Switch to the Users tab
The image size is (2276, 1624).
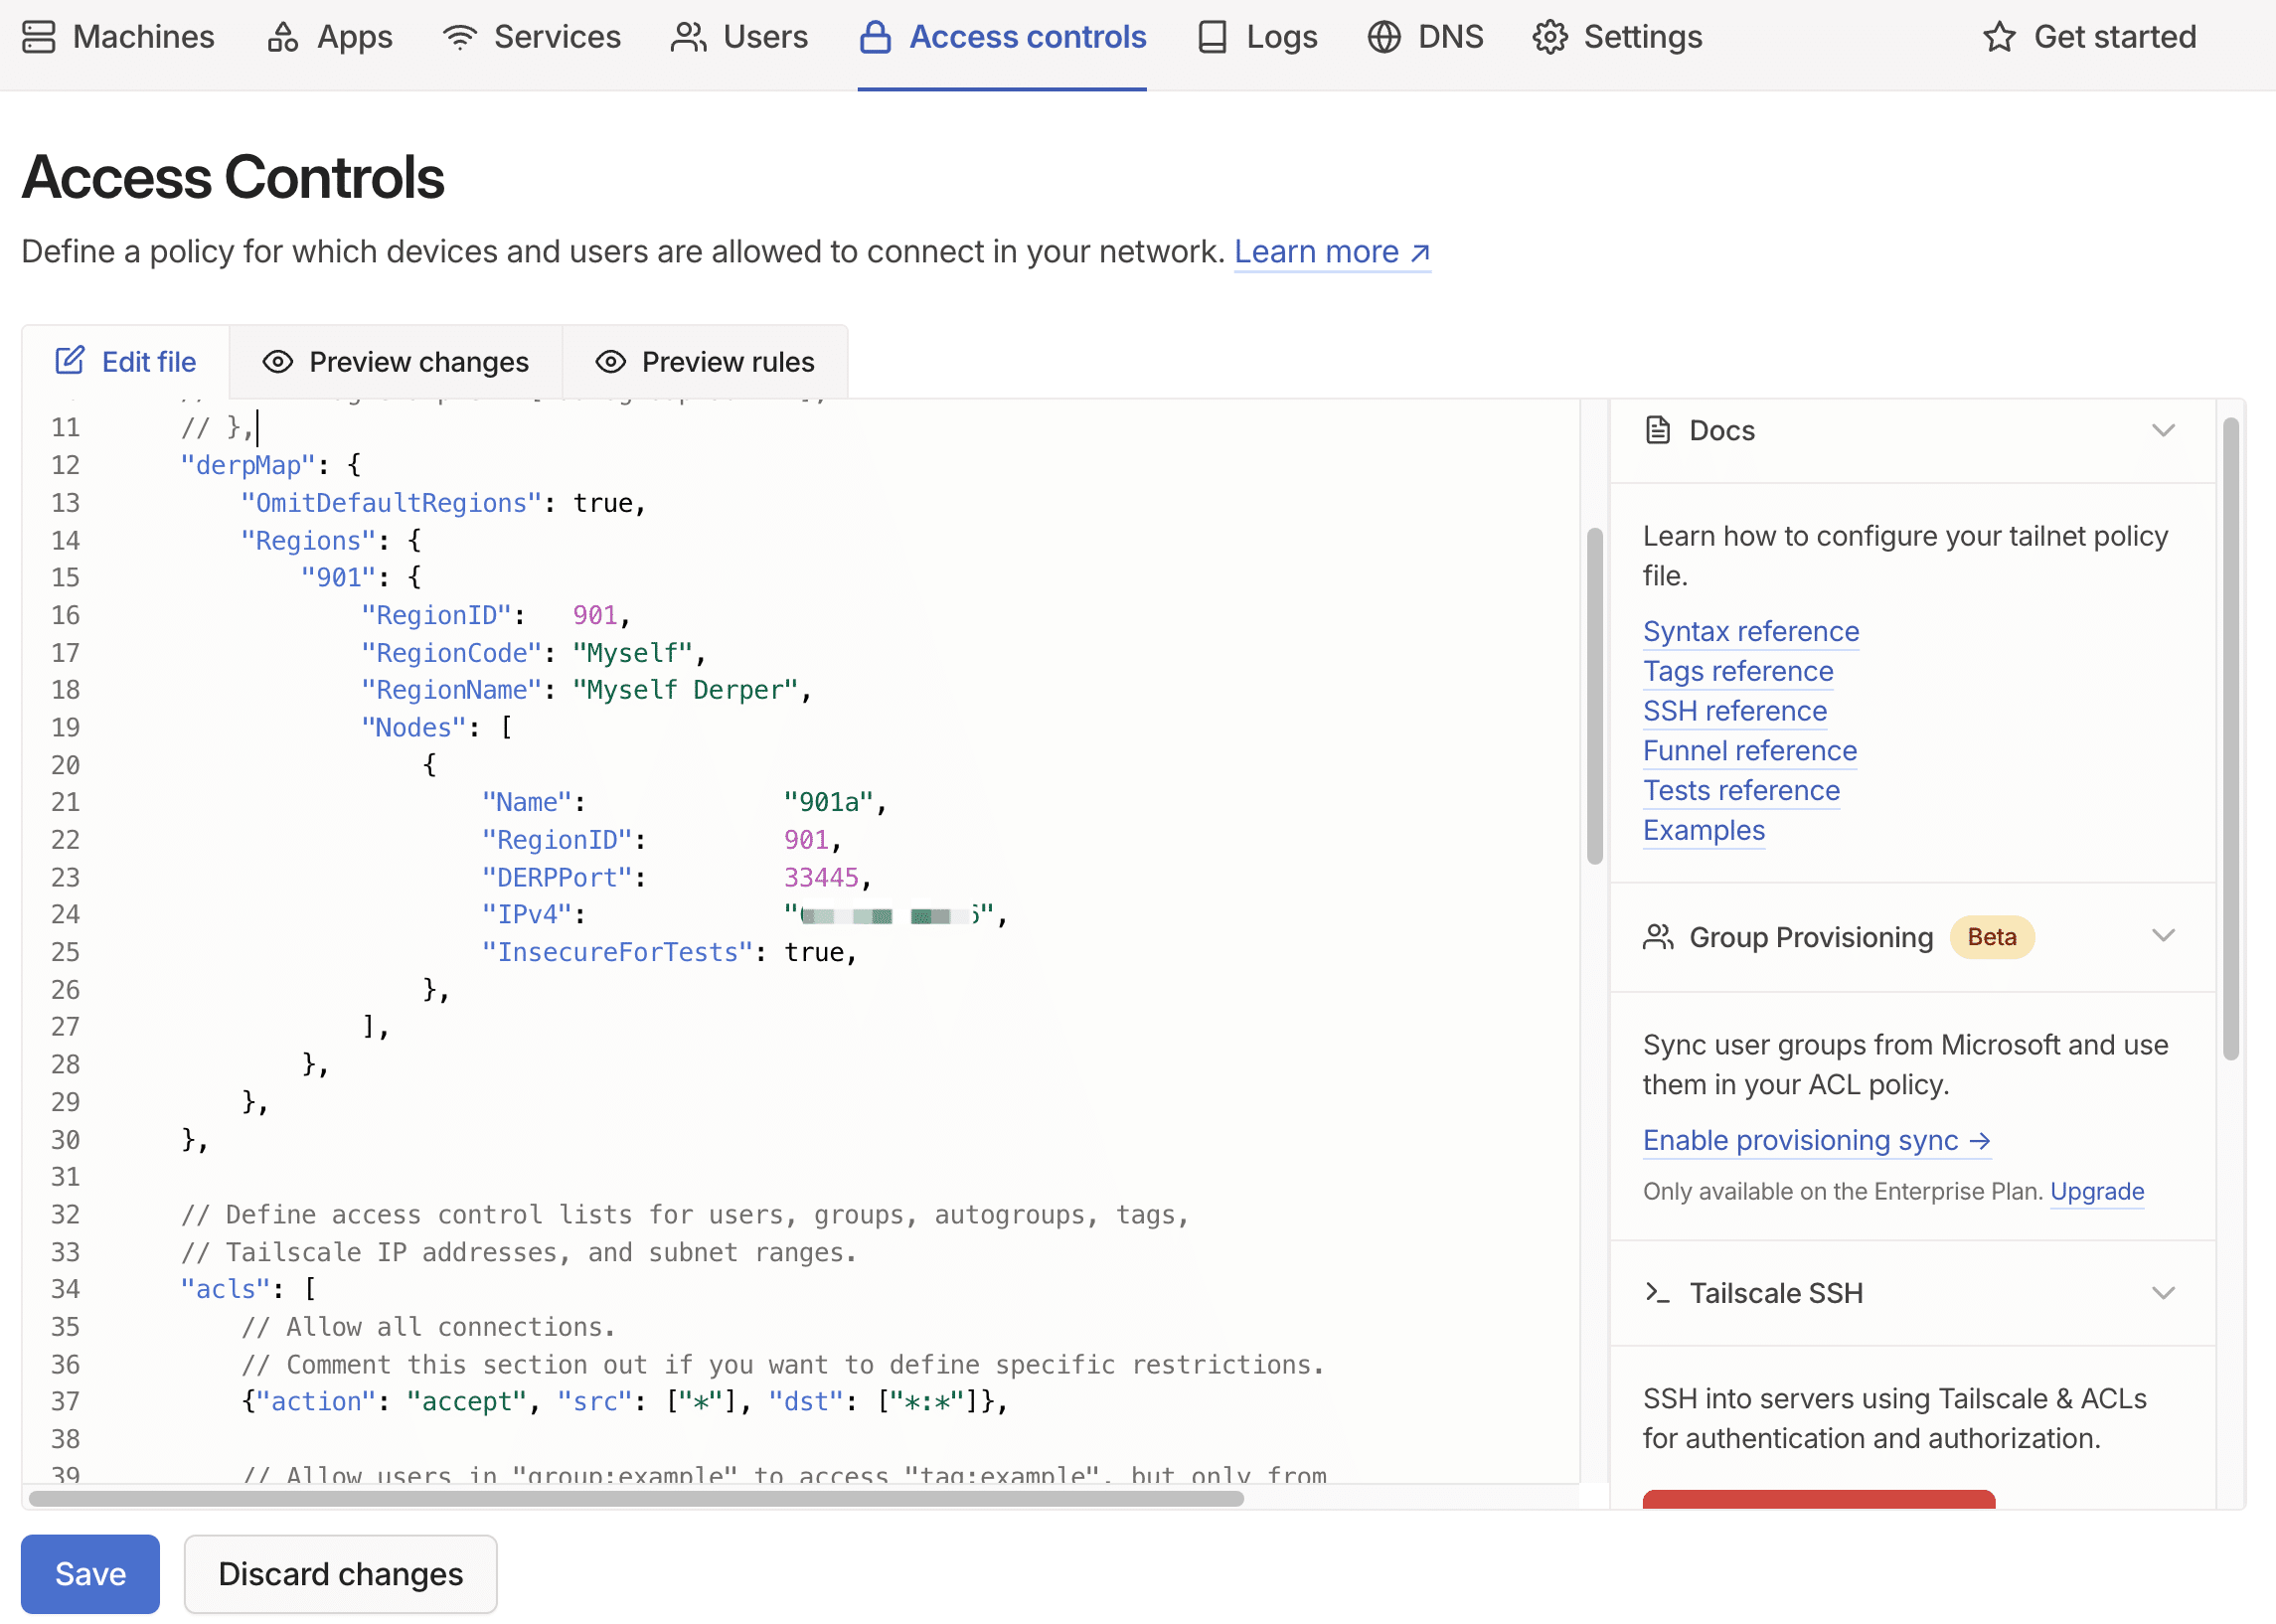739,37
